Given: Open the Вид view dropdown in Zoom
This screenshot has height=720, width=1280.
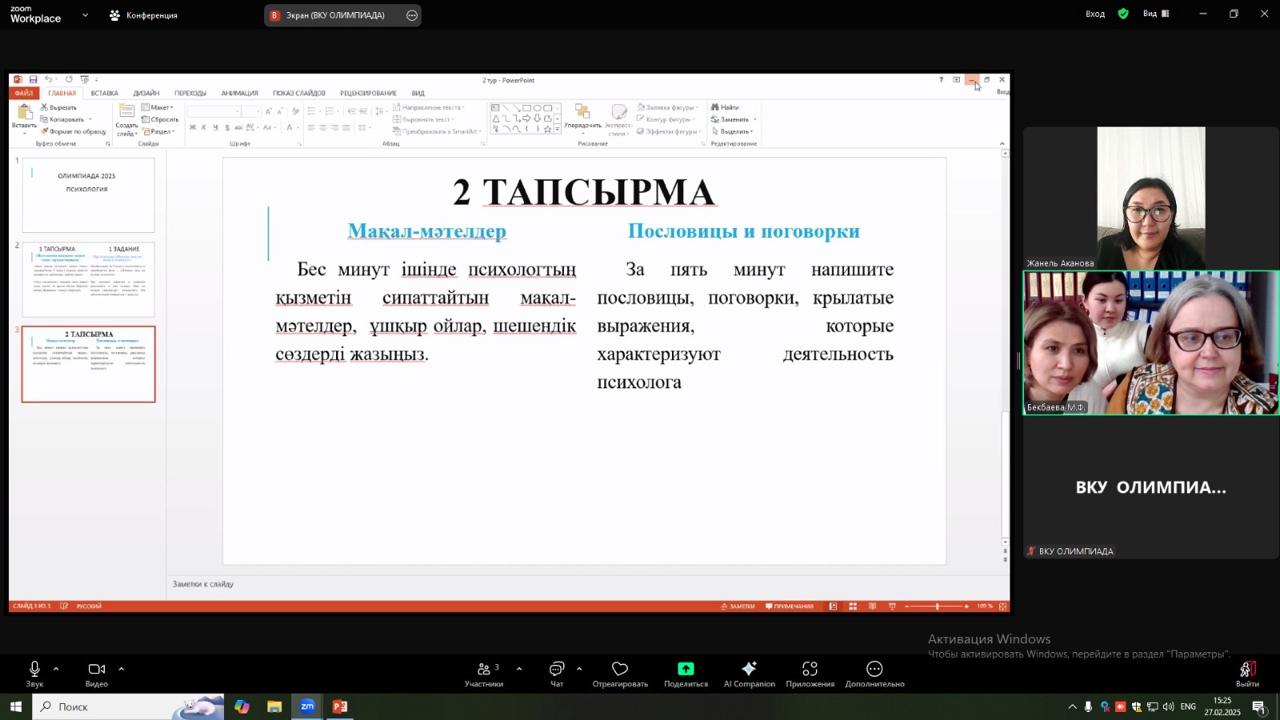Looking at the screenshot, I should 1155,14.
